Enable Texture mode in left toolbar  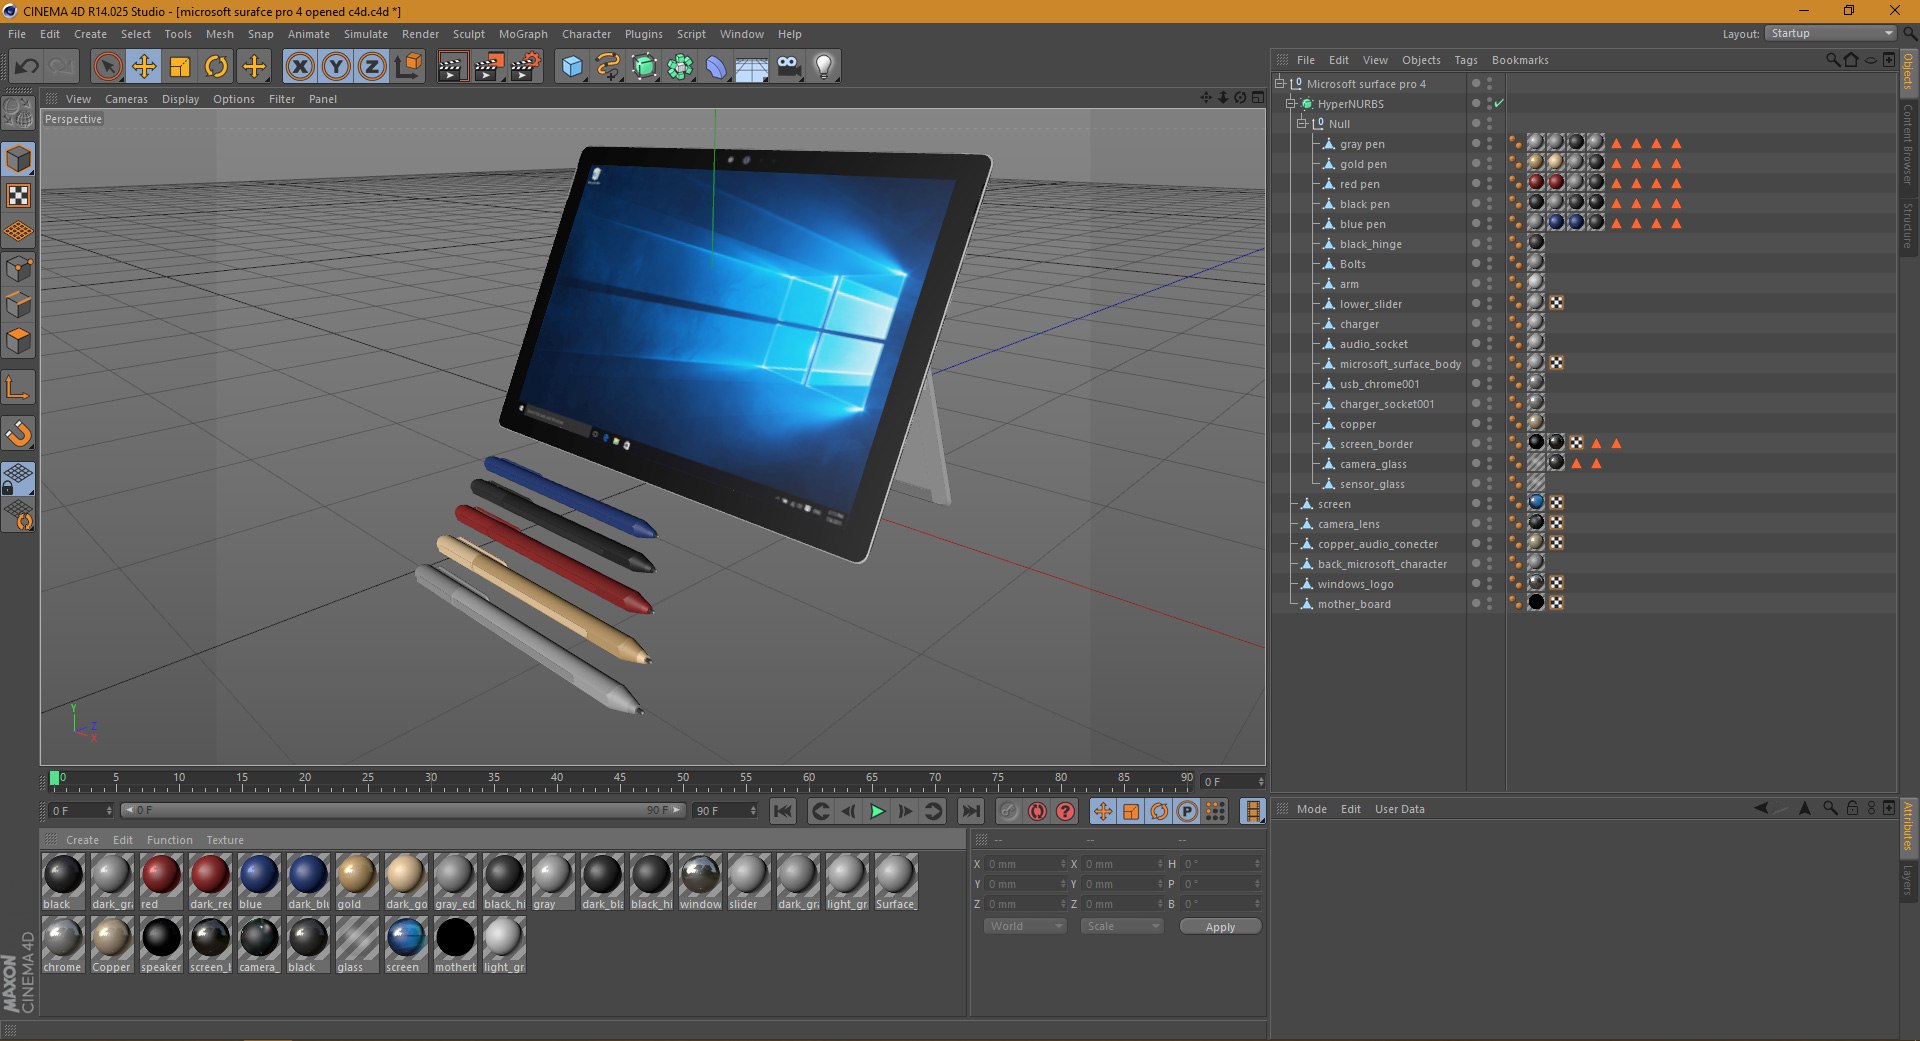[x=19, y=196]
